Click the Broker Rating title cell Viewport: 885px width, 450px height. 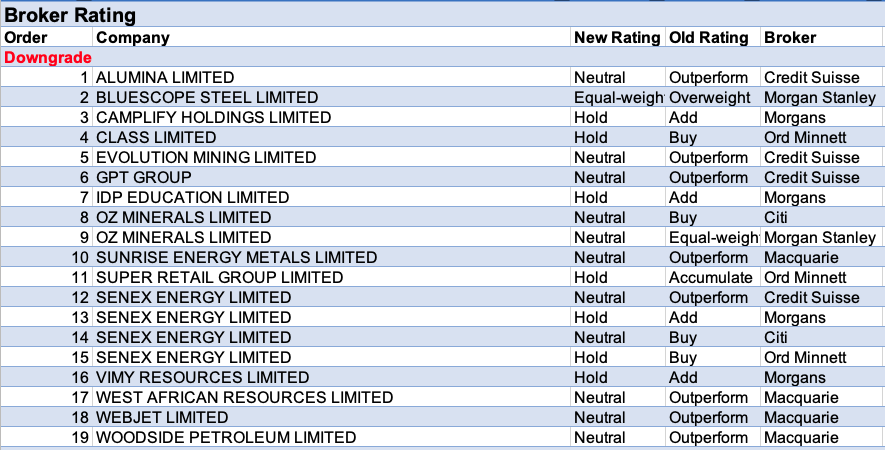tap(70, 15)
